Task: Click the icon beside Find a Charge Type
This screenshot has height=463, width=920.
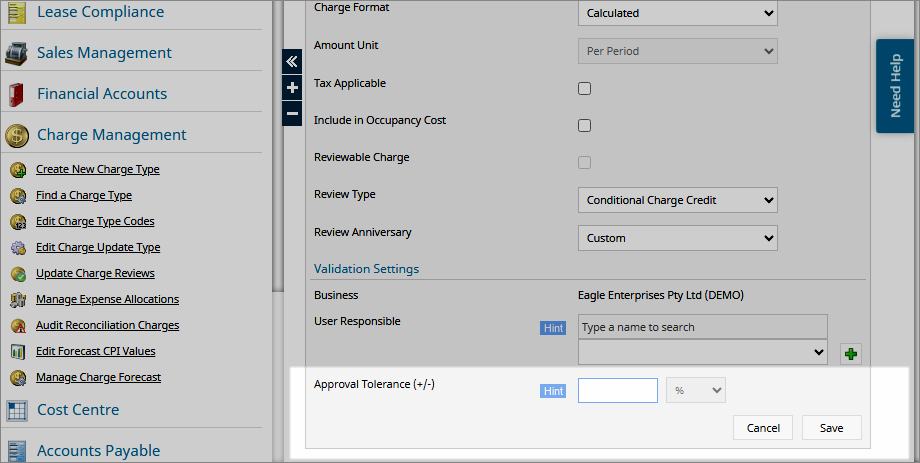Action: pyautogui.click(x=18, y=195)
